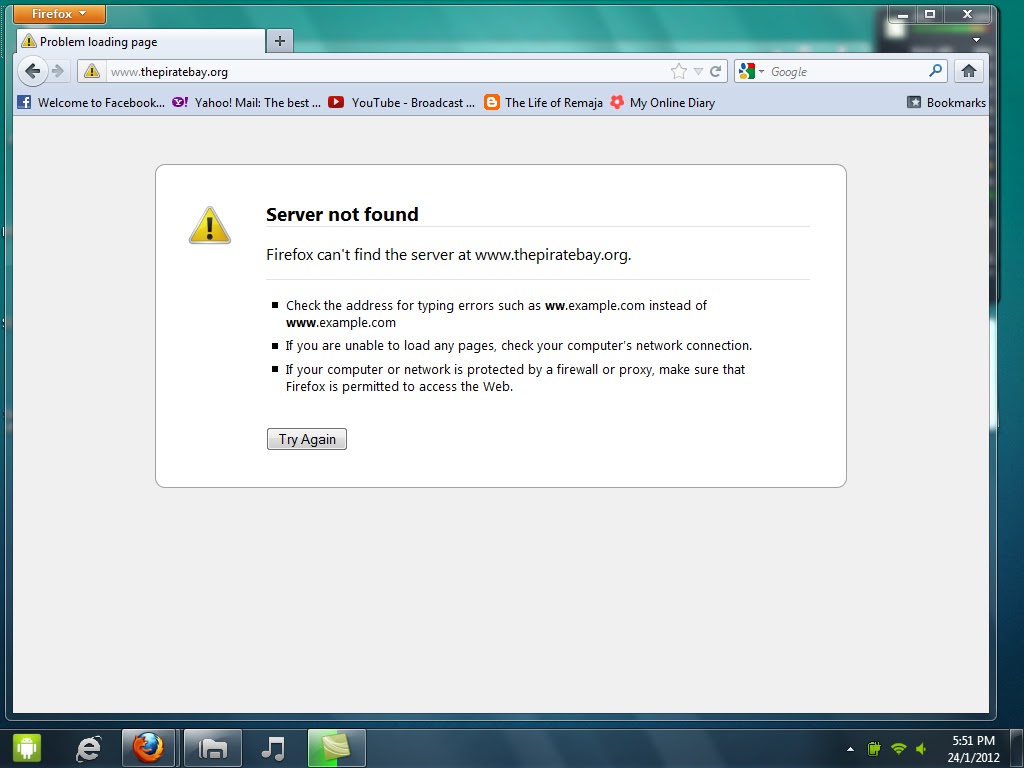Image resolution: width=1024 pixels, height=768 pixels.
Task: Launch Internet Explorer from the taskbar
Action: point(89,748)
